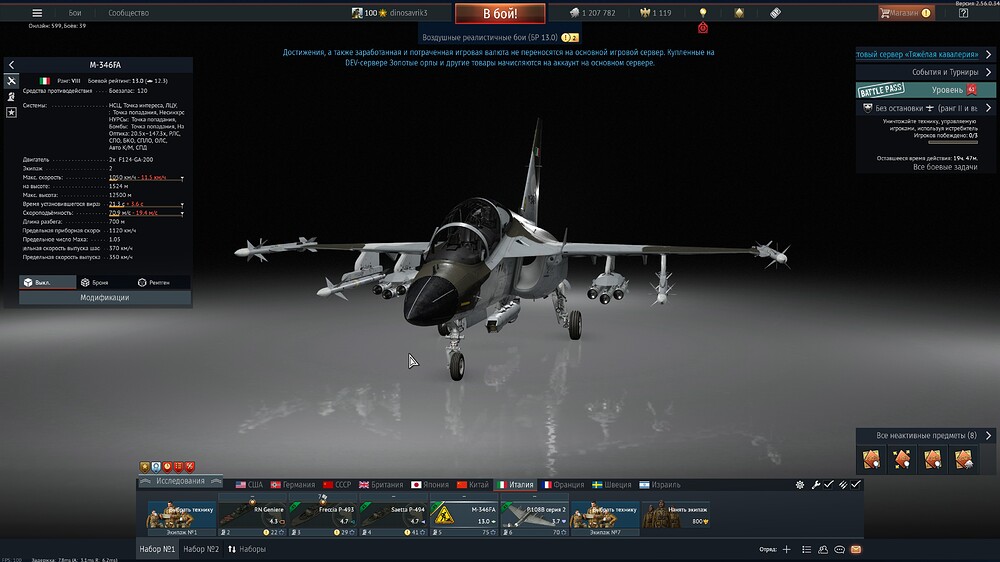Open crew slot settings gear icon
The height and width of the screenshot is (562, 1000).
800,485
